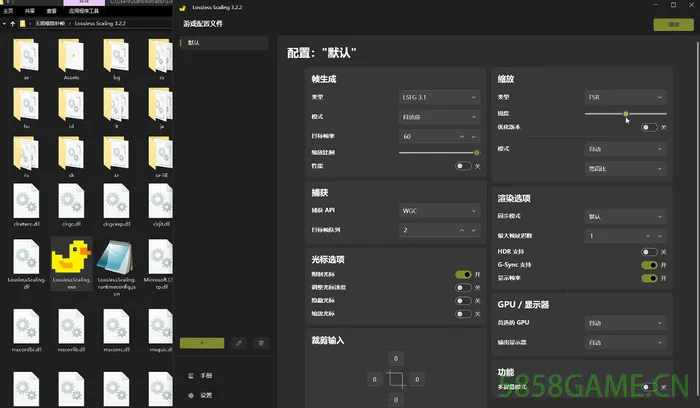Open 手册 manual in sidebar
700x408 pixels.
(x=206, y=375)
